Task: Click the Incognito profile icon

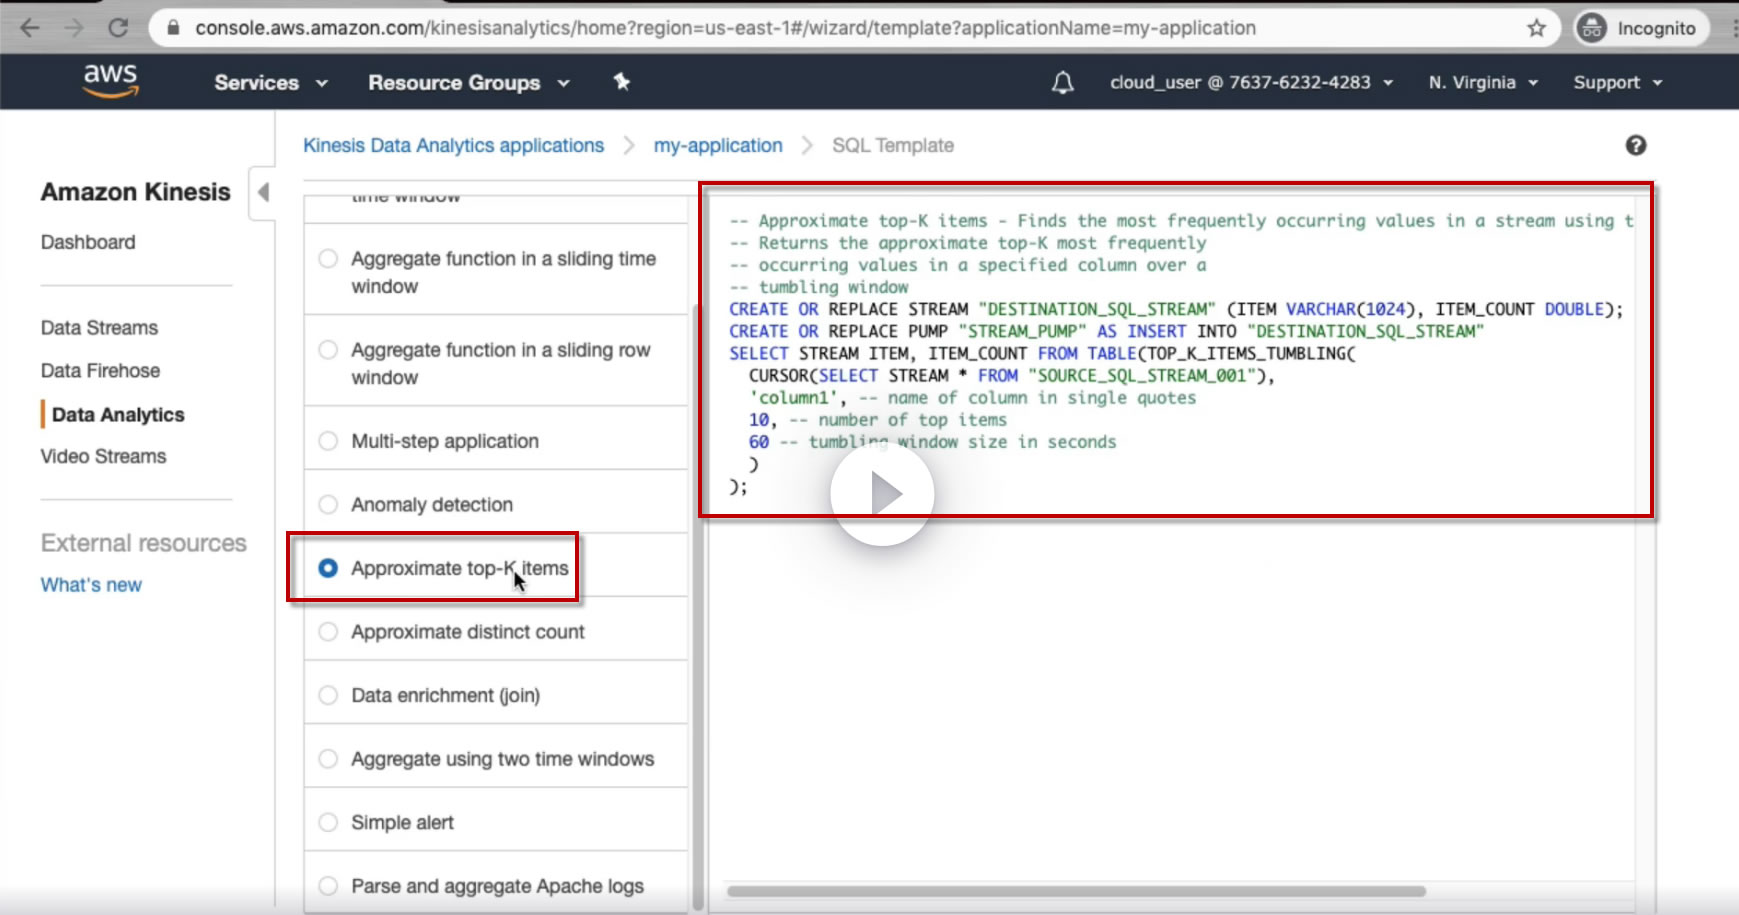Action: (1591, 28)
